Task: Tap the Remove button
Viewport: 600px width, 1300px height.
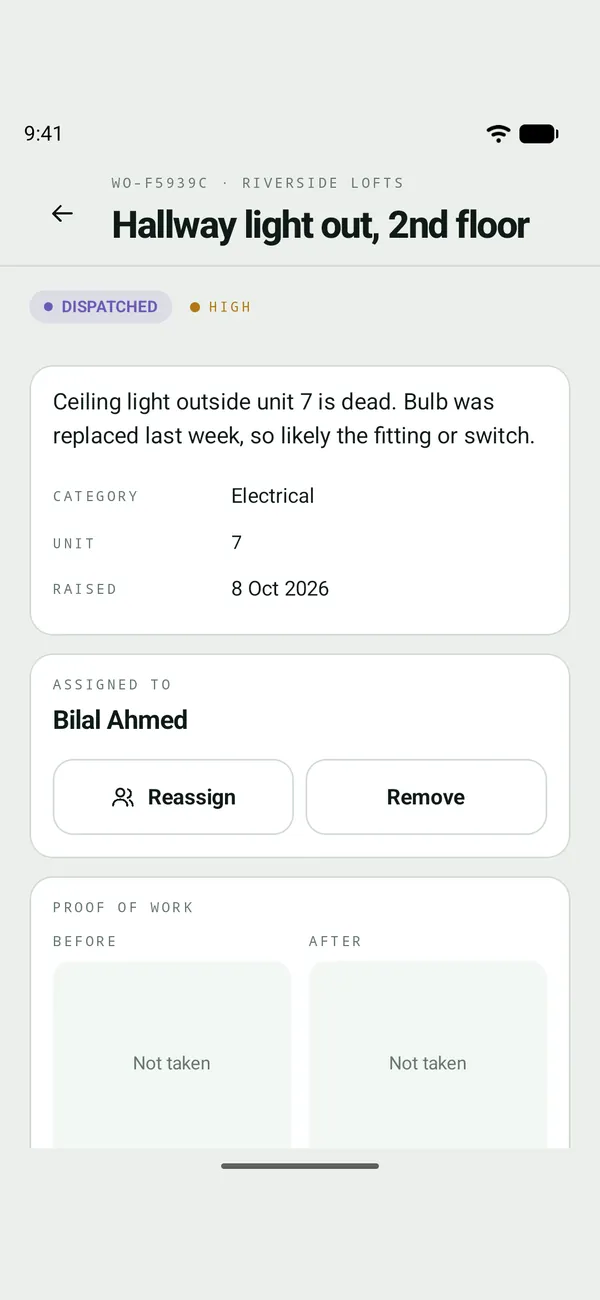Action: click(426, 797)
